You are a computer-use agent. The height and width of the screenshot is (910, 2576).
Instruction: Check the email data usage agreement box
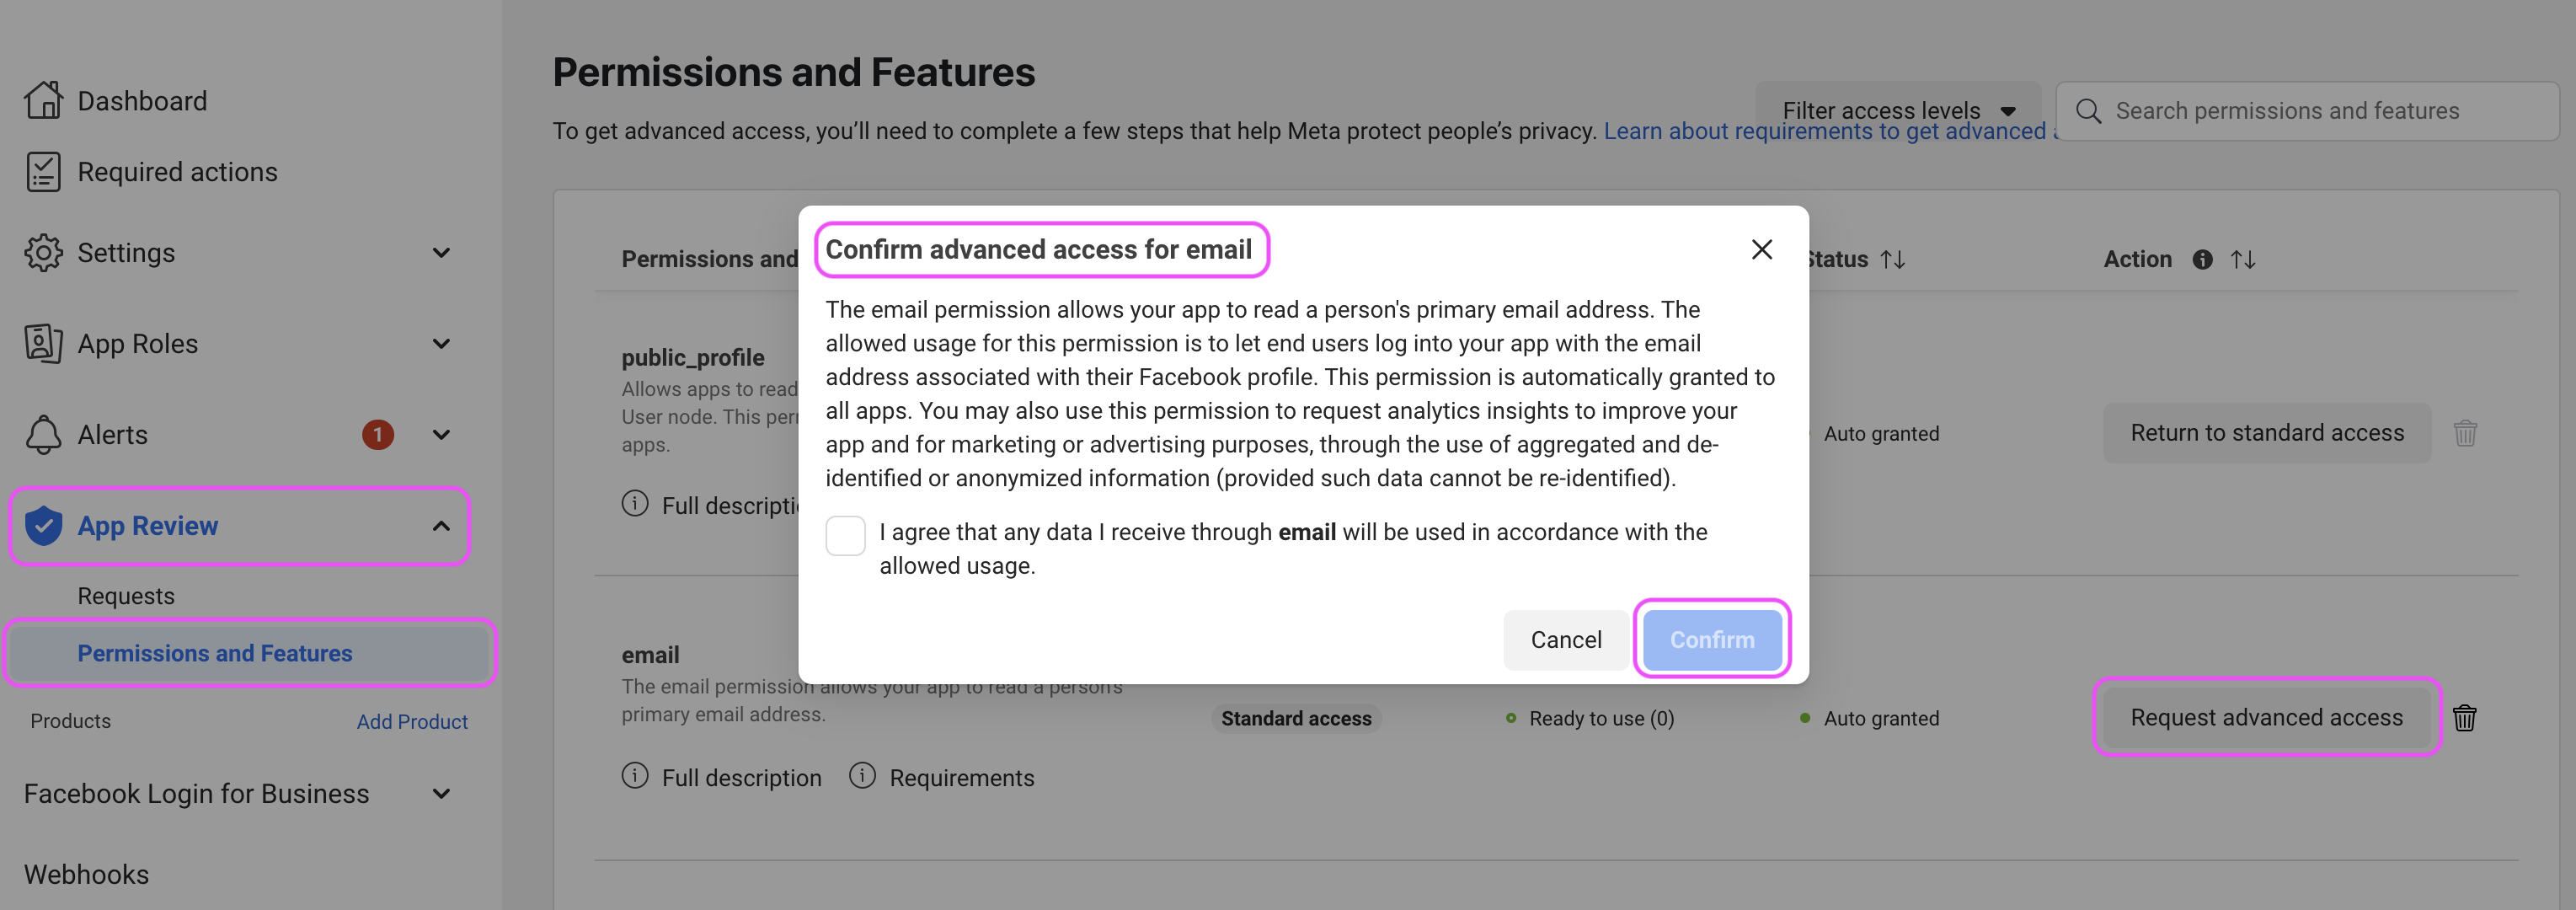coord(845,536)
